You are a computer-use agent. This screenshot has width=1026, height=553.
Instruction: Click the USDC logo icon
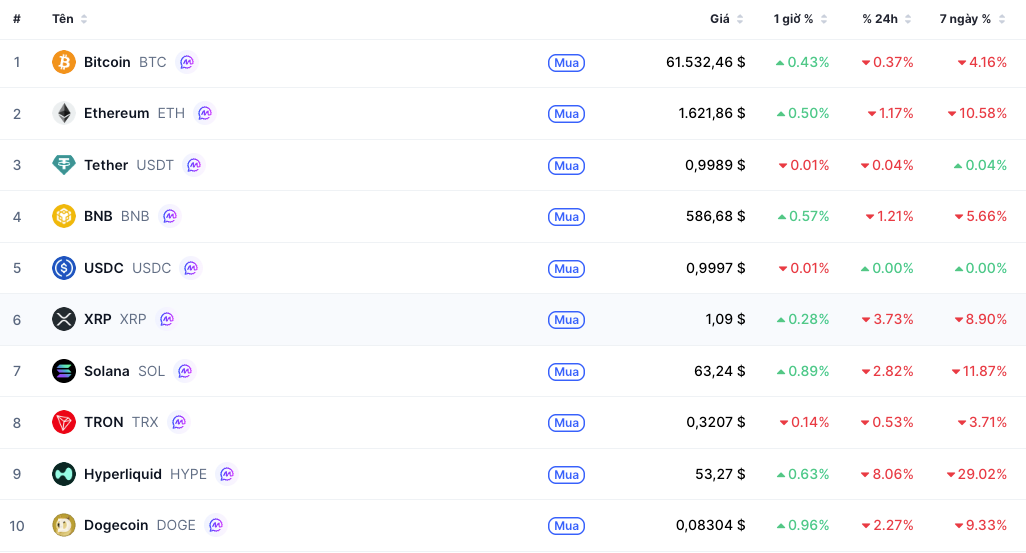coord(63,268)
